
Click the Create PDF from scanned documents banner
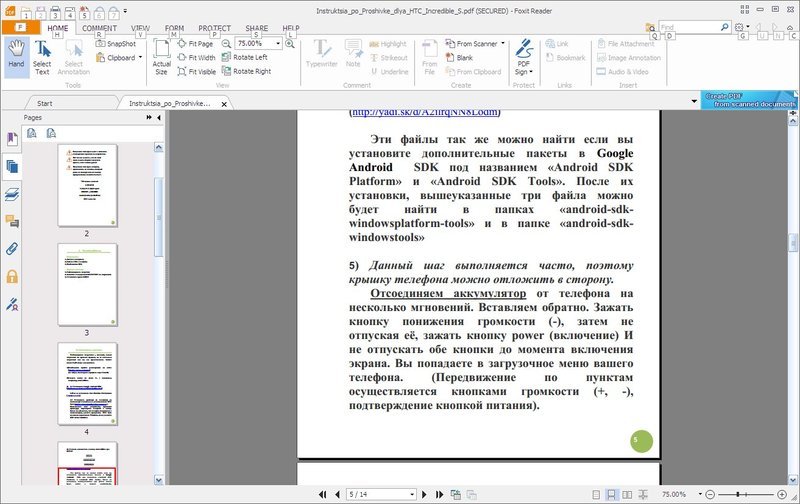(x=749, y=100)
